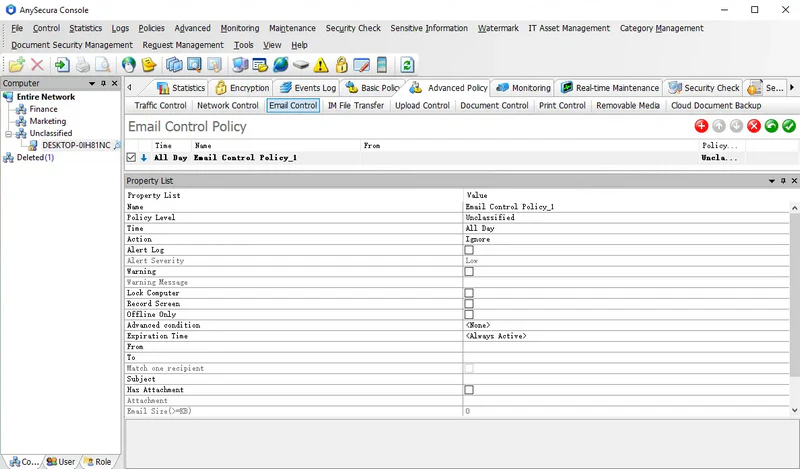Switch to the Encryption tab
This screenshot has width=800, height=469.
[x=242, y=88]
